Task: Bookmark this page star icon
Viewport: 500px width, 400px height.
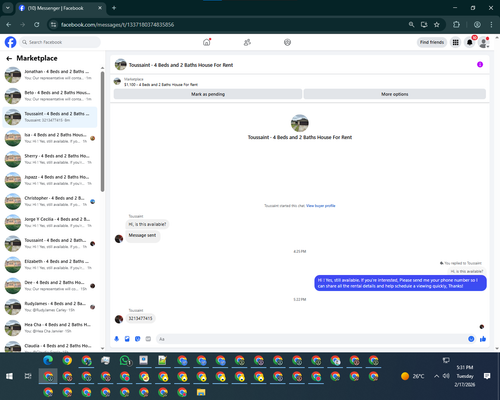Action: pos(437,25)
